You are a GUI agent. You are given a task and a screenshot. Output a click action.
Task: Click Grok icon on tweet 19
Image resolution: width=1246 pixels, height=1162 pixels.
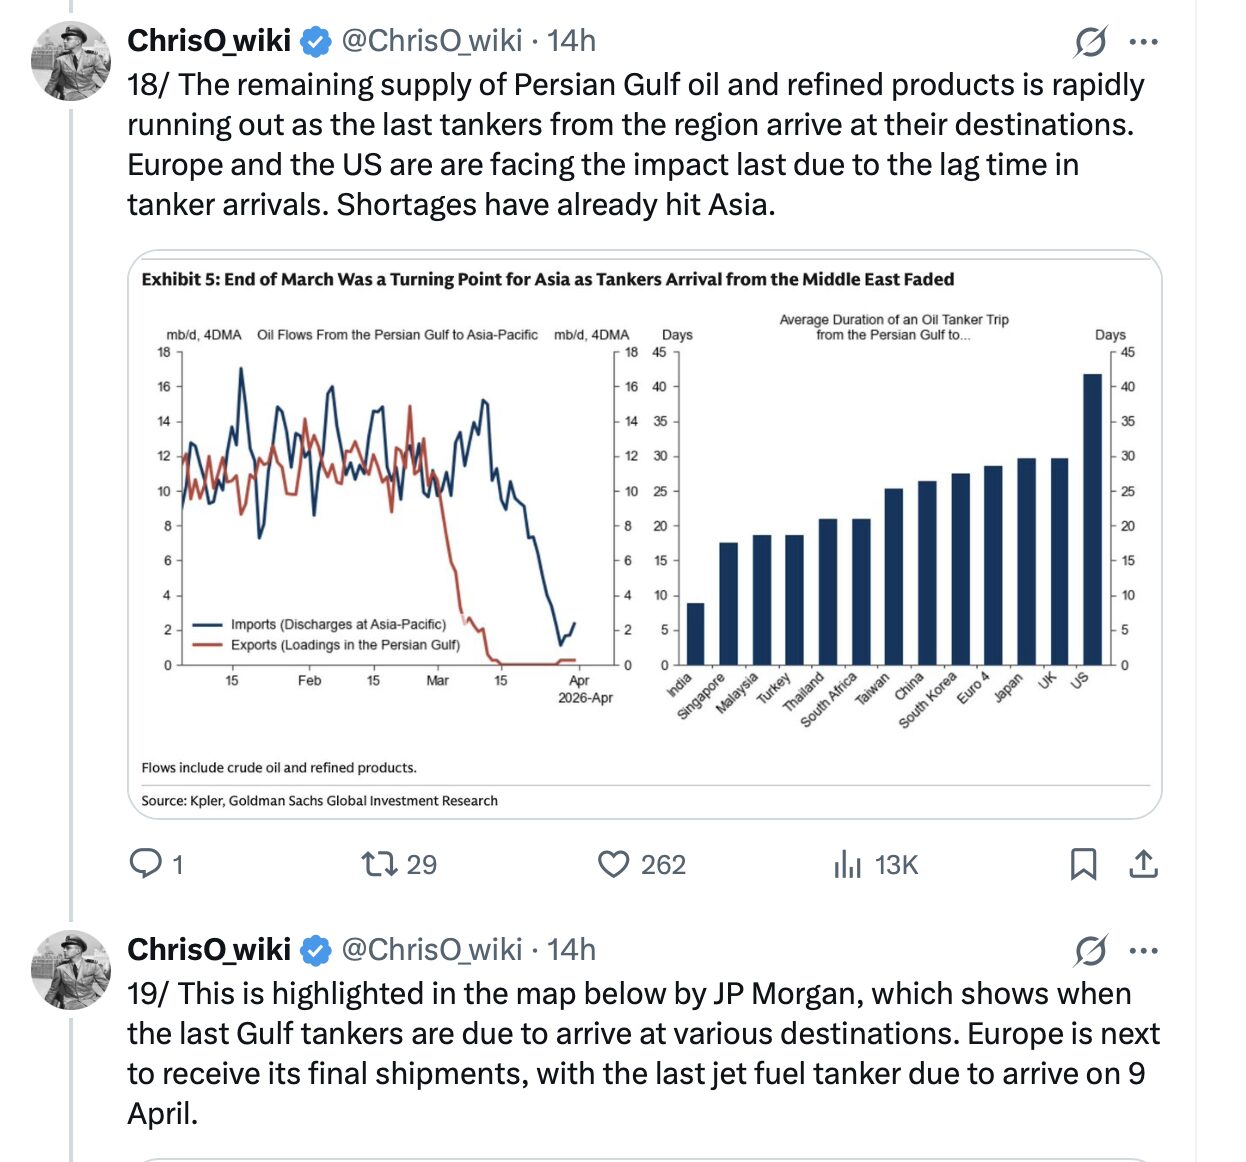1090,951
